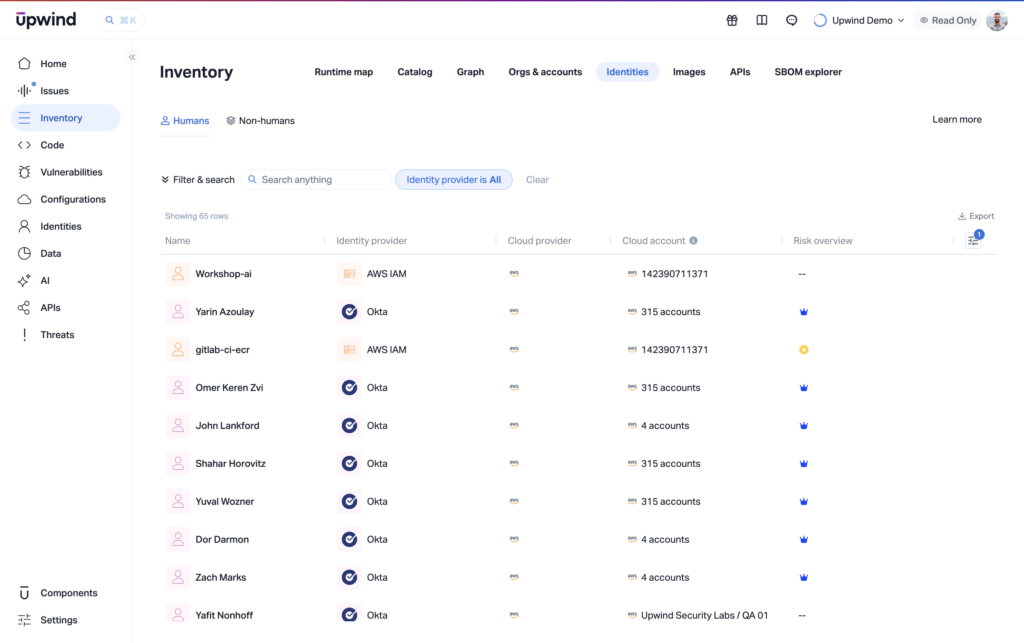
Task: Click the gift icon in top bar
Action: click(x=732, y=20)
